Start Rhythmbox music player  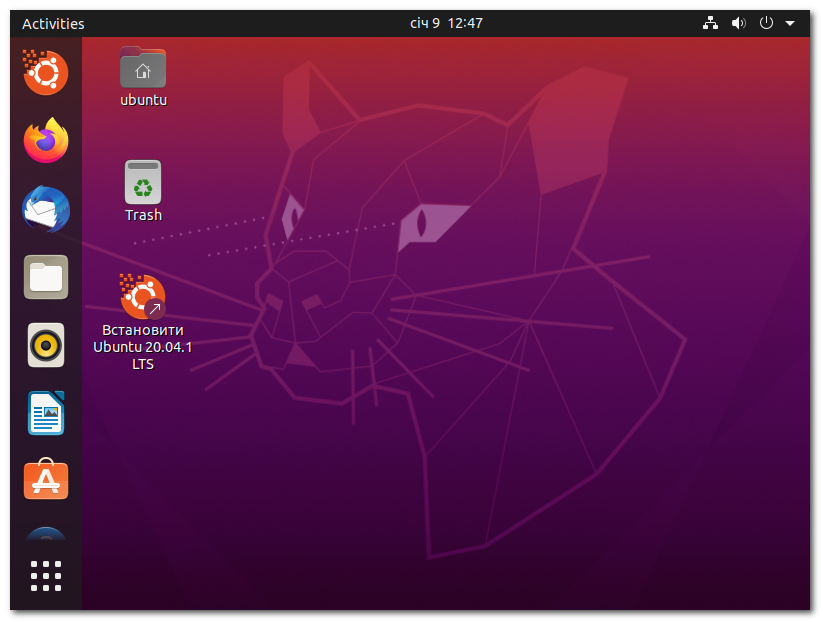(x=45, y=345)
